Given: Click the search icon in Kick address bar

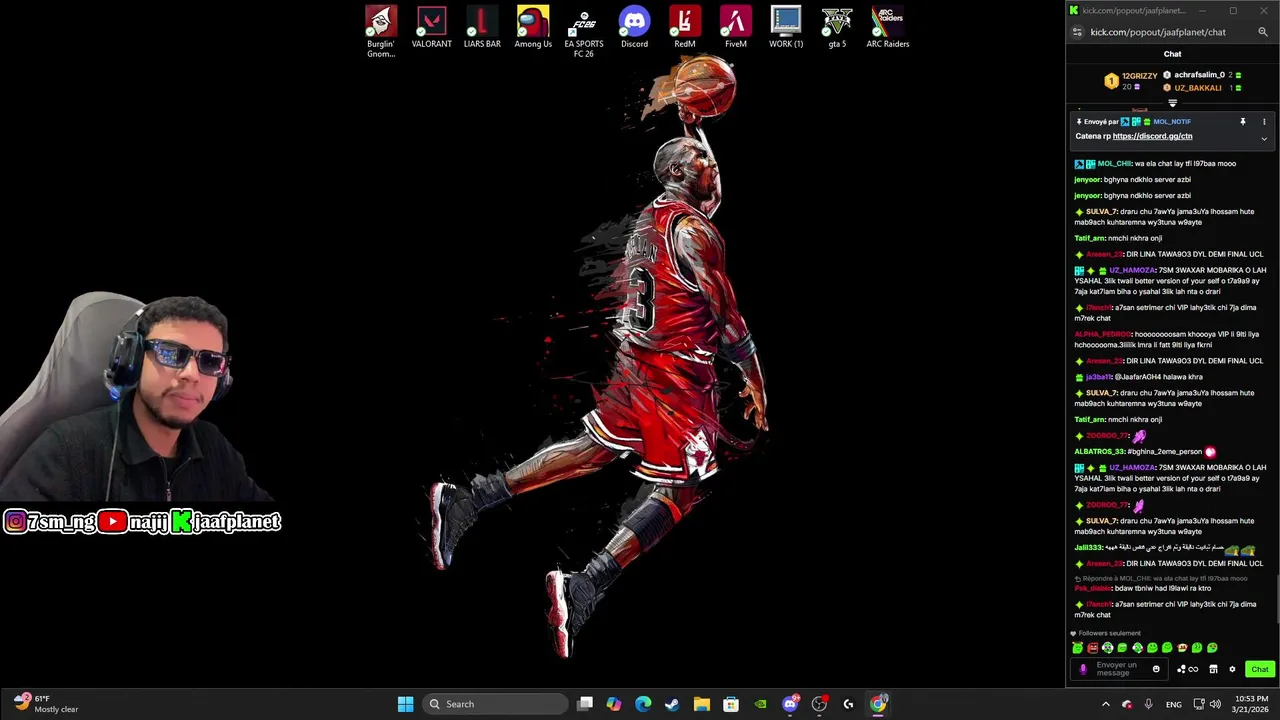Looking at the screenshot, I should 1262,32.
